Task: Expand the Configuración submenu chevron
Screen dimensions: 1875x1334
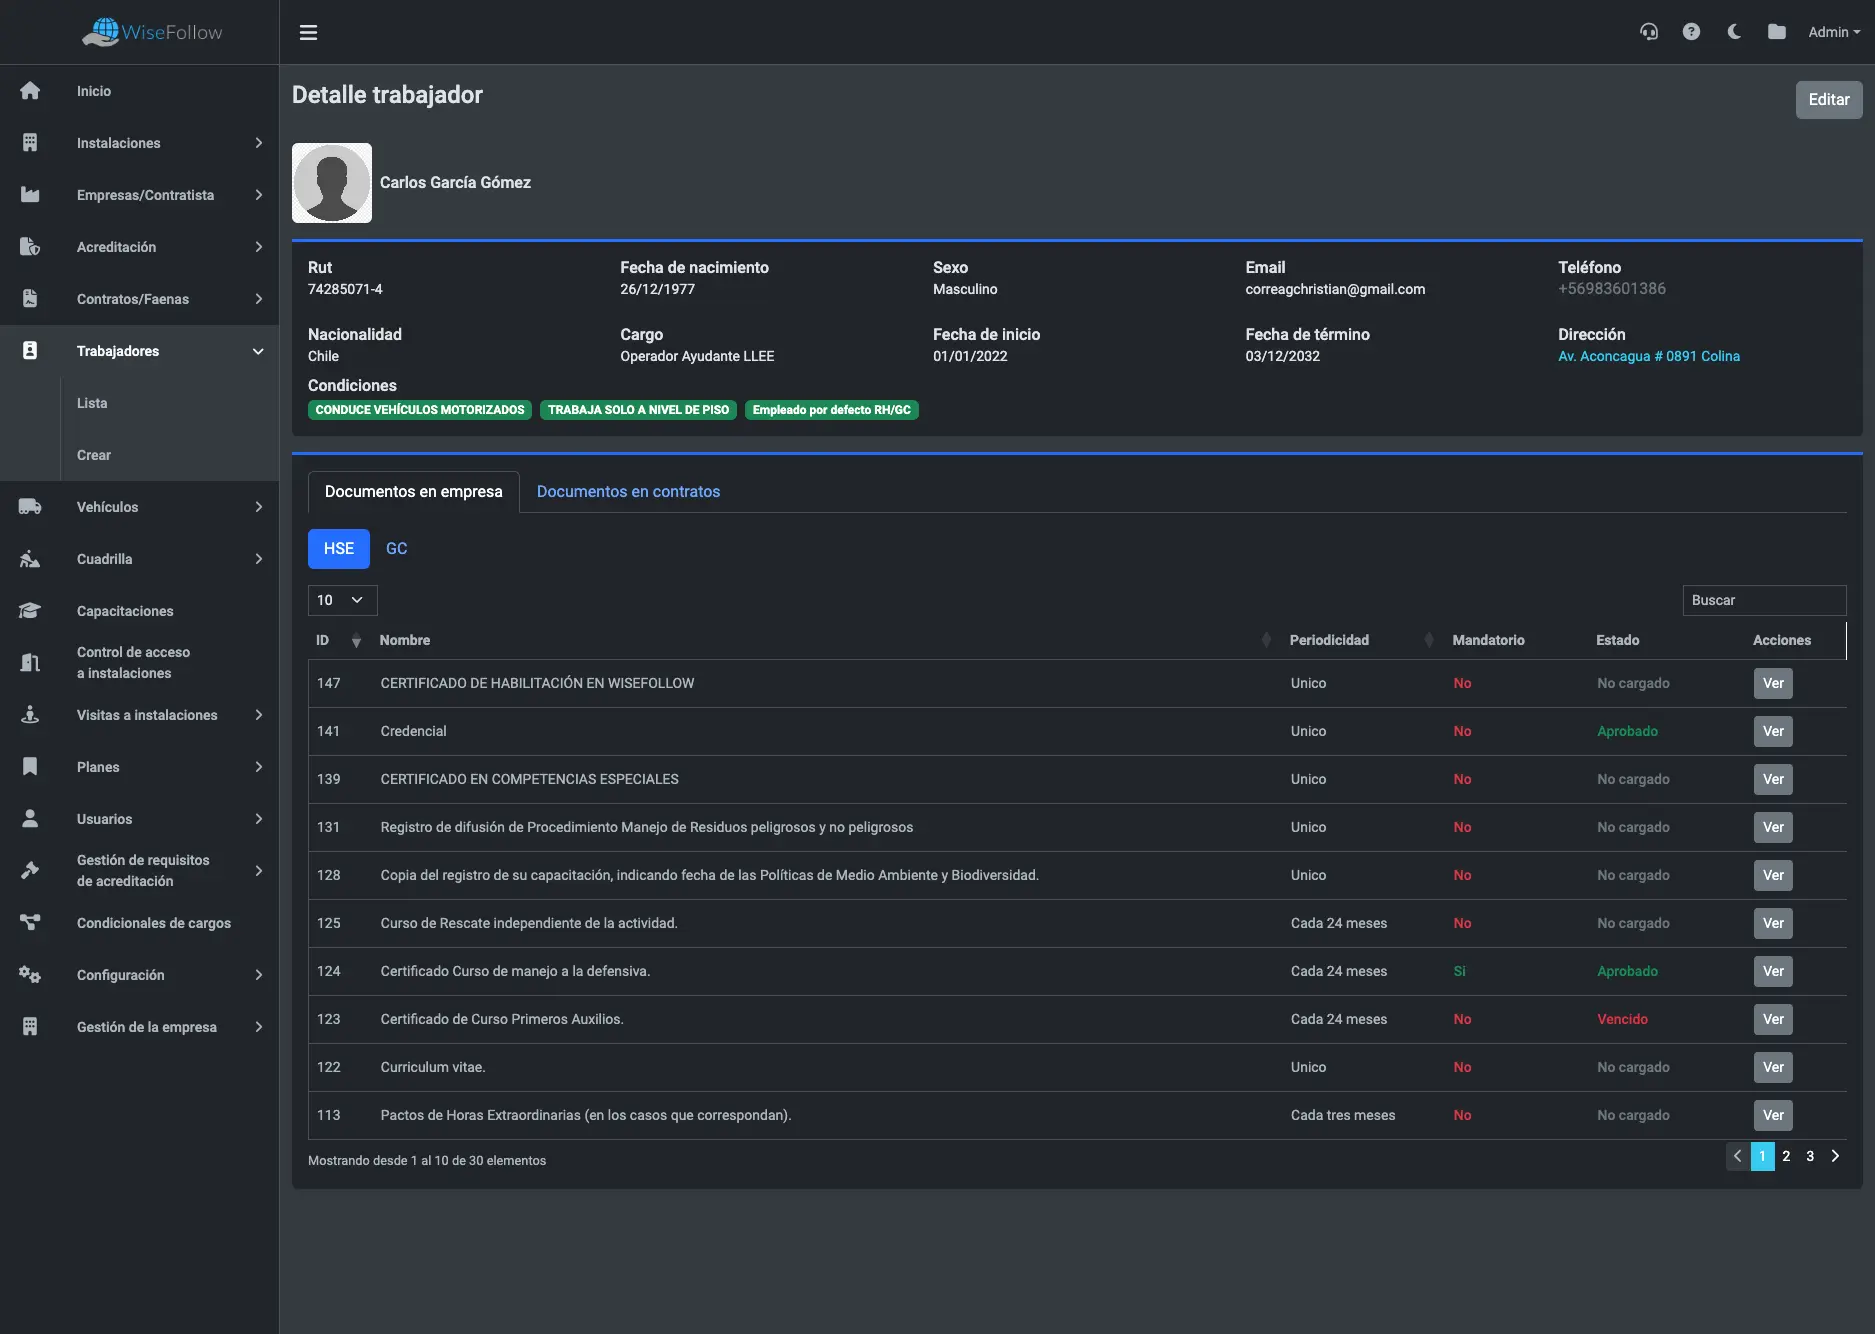Action: click(259, 975)
